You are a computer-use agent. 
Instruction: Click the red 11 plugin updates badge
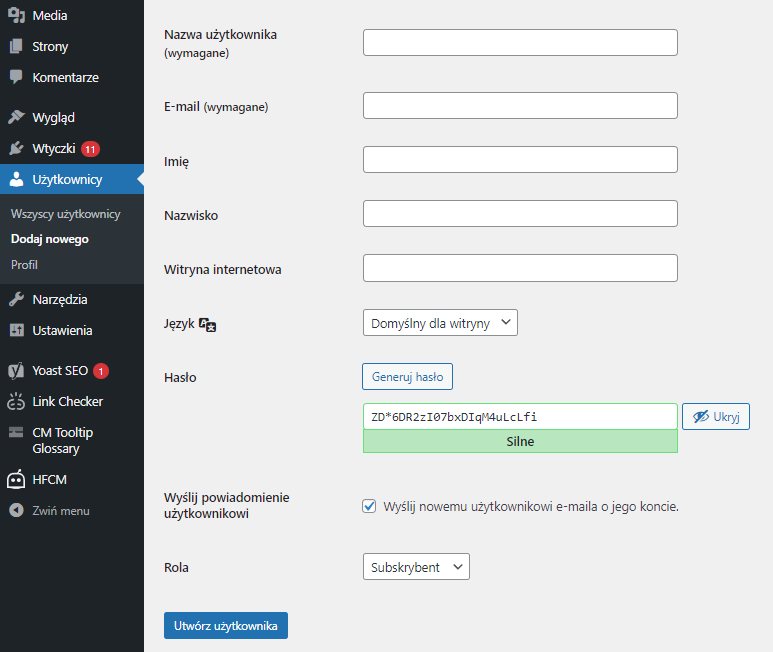point(90,149)
